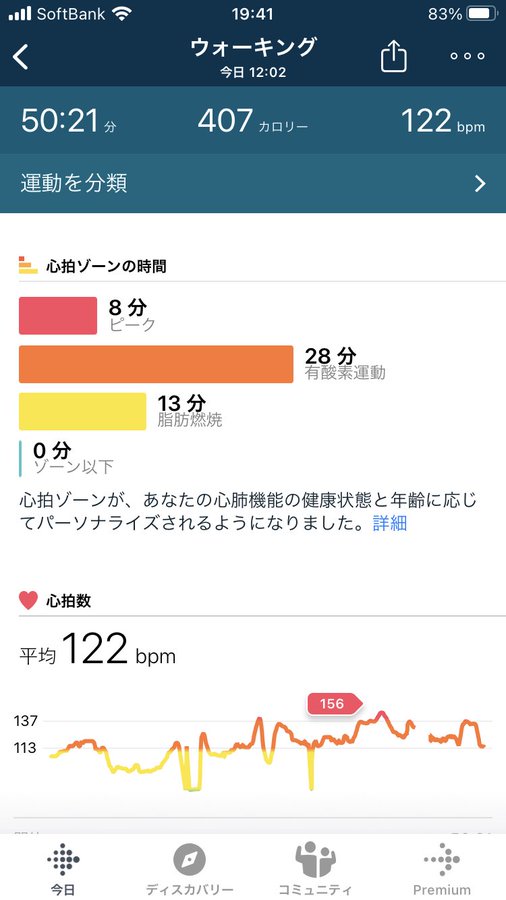Tap the 407 カロリー stat
This screenshot has height=900, width=506.
coord(252,122)
